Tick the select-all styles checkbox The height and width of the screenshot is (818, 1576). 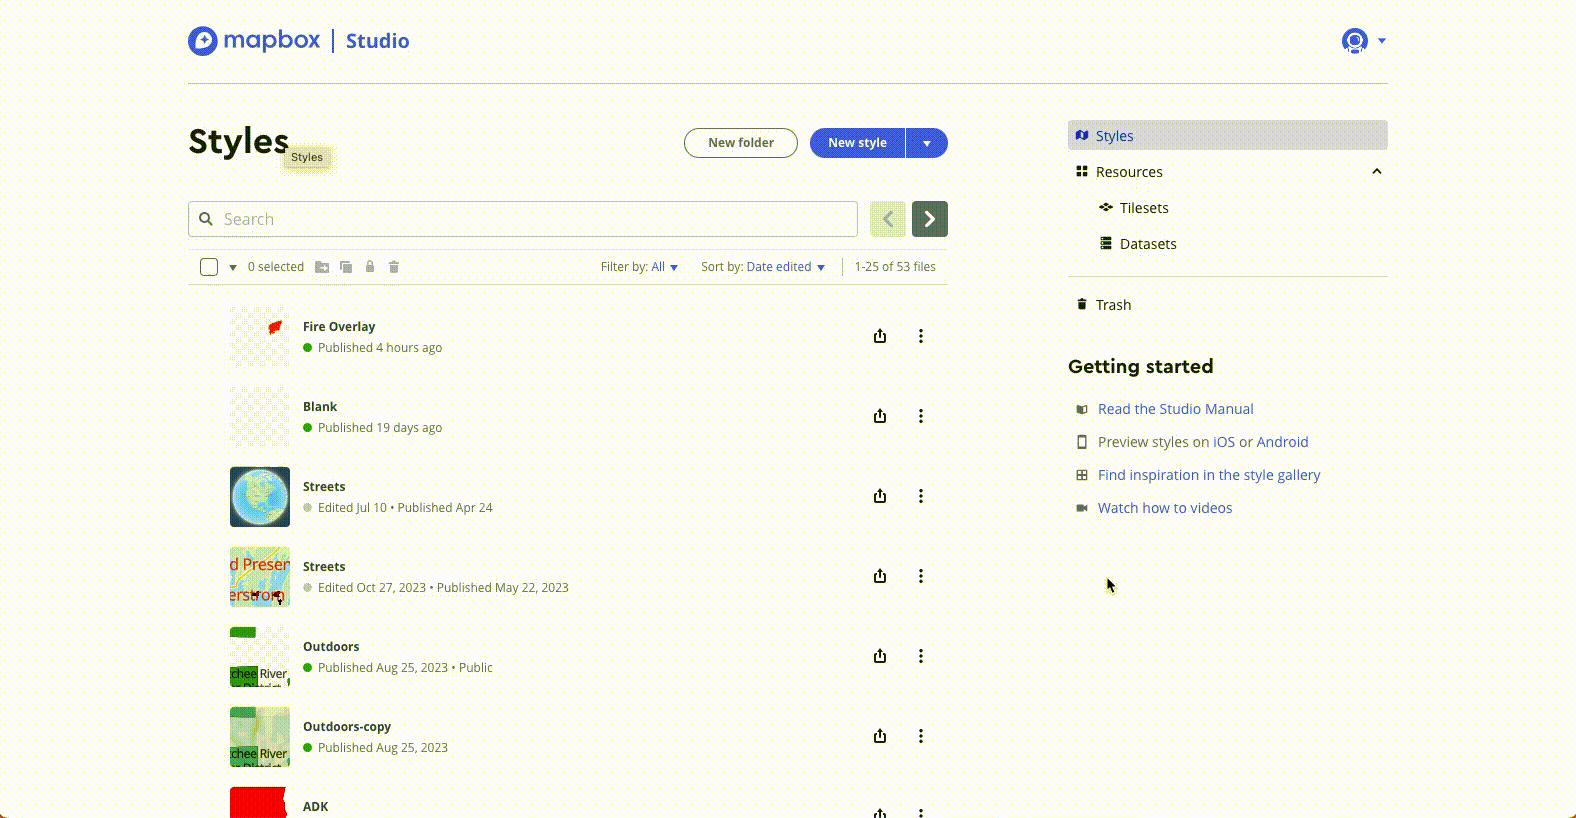click(209, 267)
